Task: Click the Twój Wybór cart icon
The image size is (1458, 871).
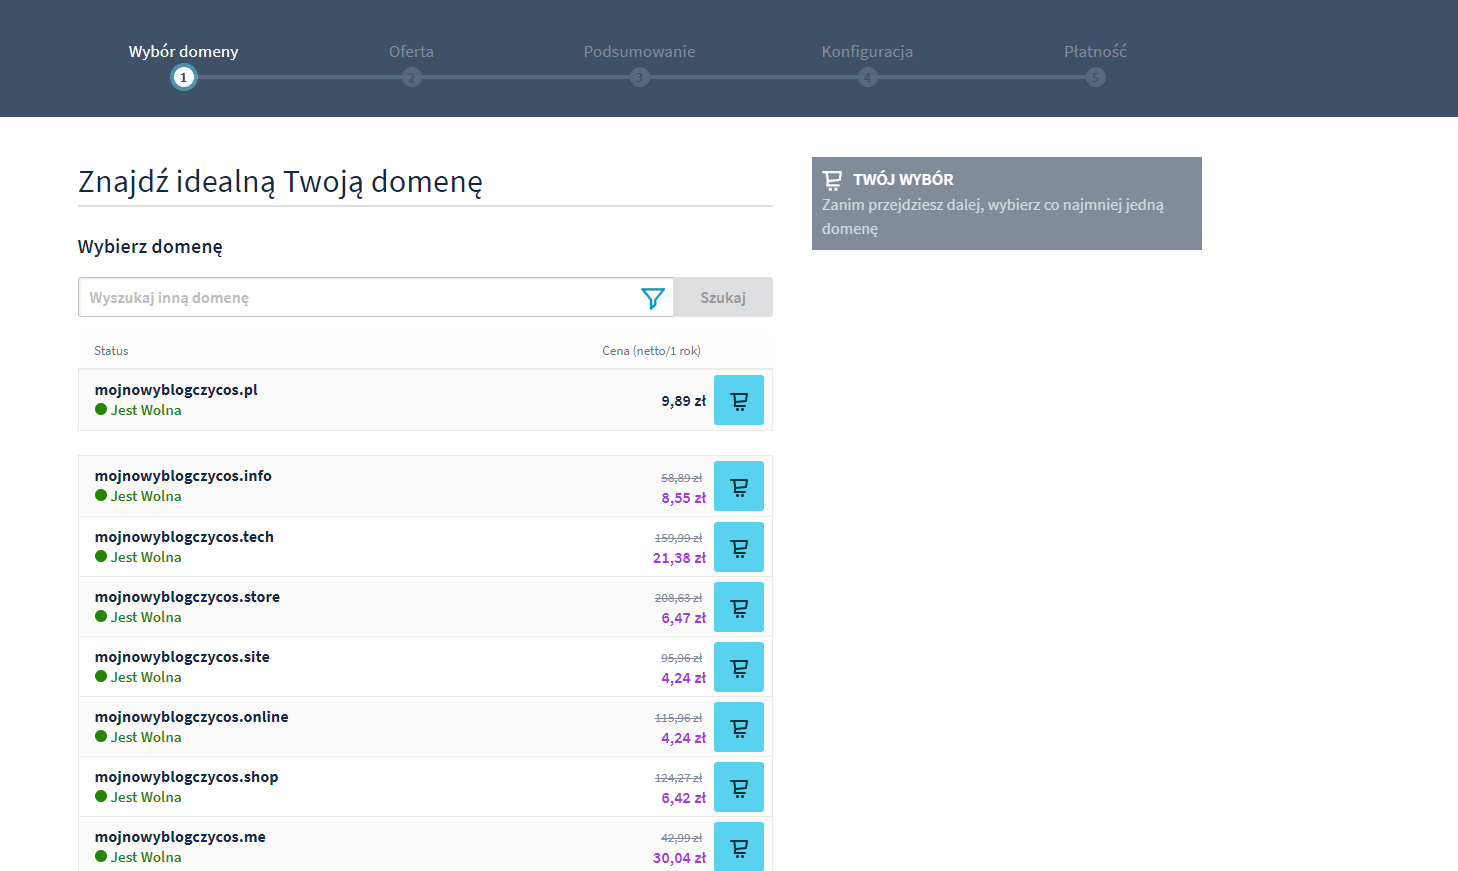Action: click(832, 180)
